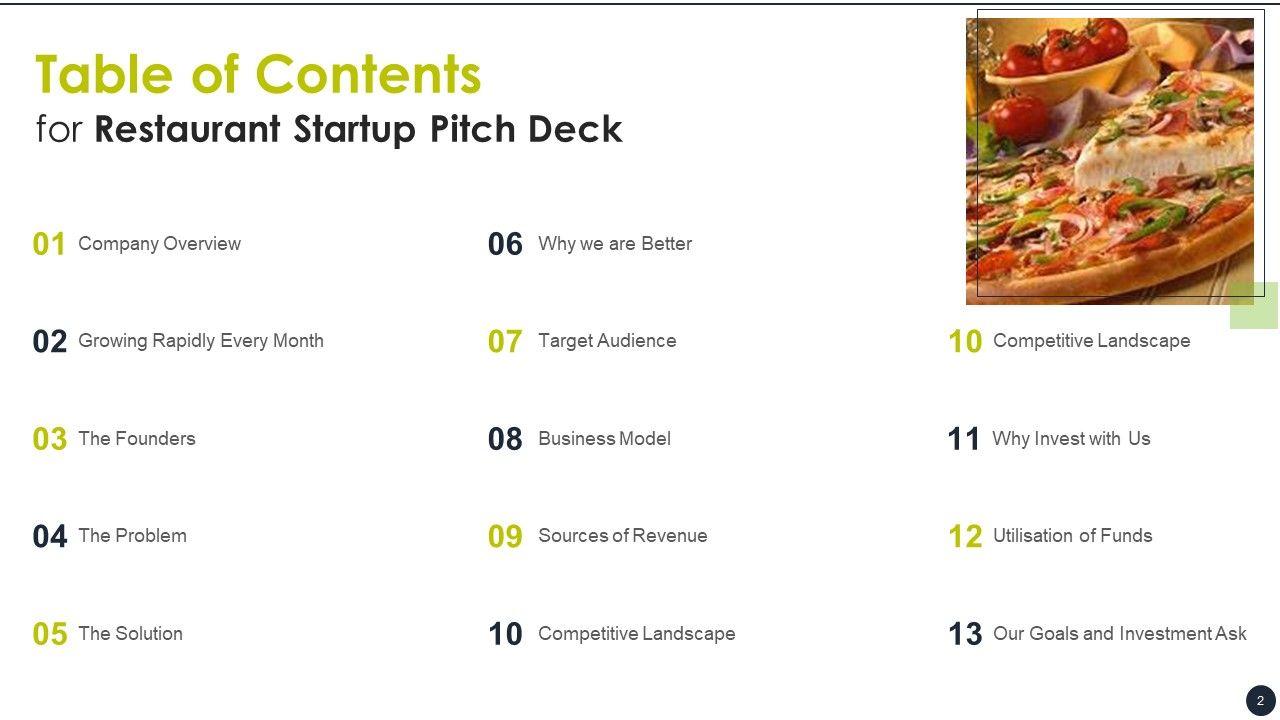Screen dimensions: 1280x720
Task: Open the Target Audience section
Action: (606, 340)
